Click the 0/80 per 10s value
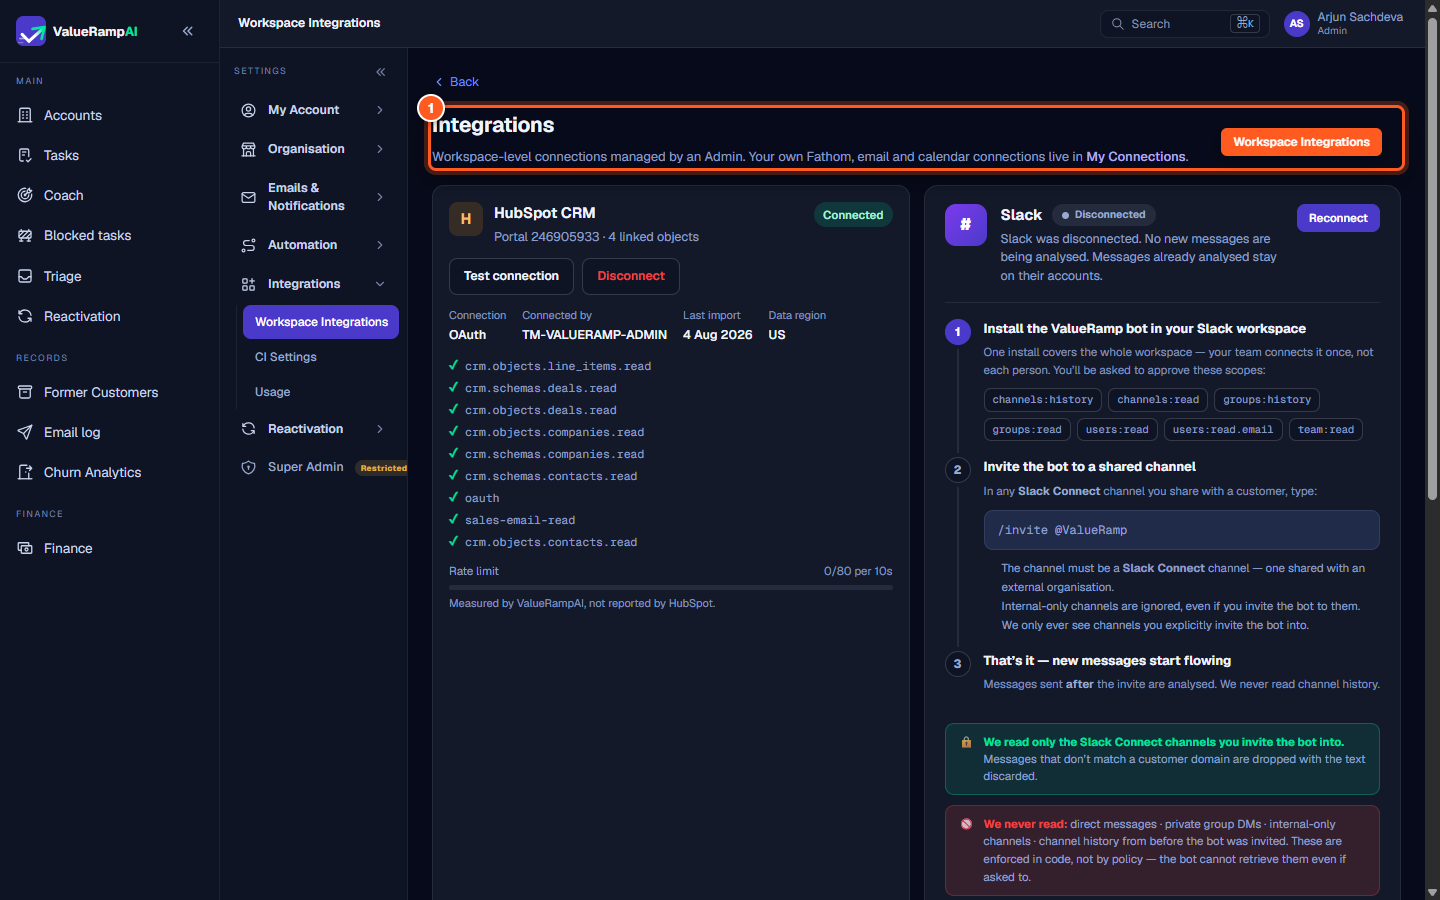This screenshot has height=900, width=1440. coord(858,571)
